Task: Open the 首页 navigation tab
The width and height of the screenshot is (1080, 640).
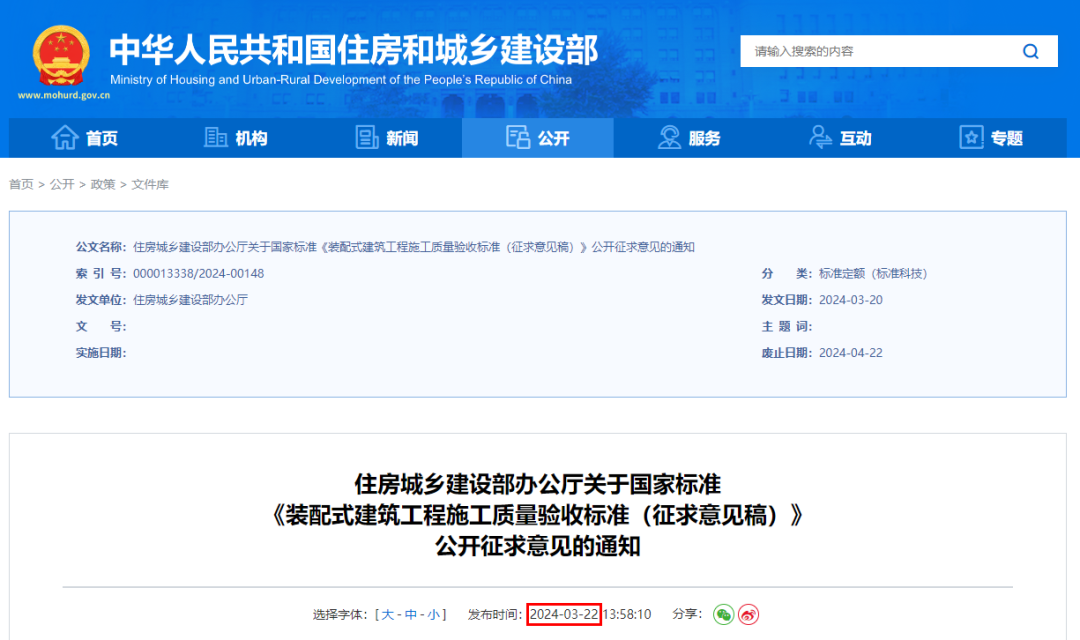Action: point(84,138)
